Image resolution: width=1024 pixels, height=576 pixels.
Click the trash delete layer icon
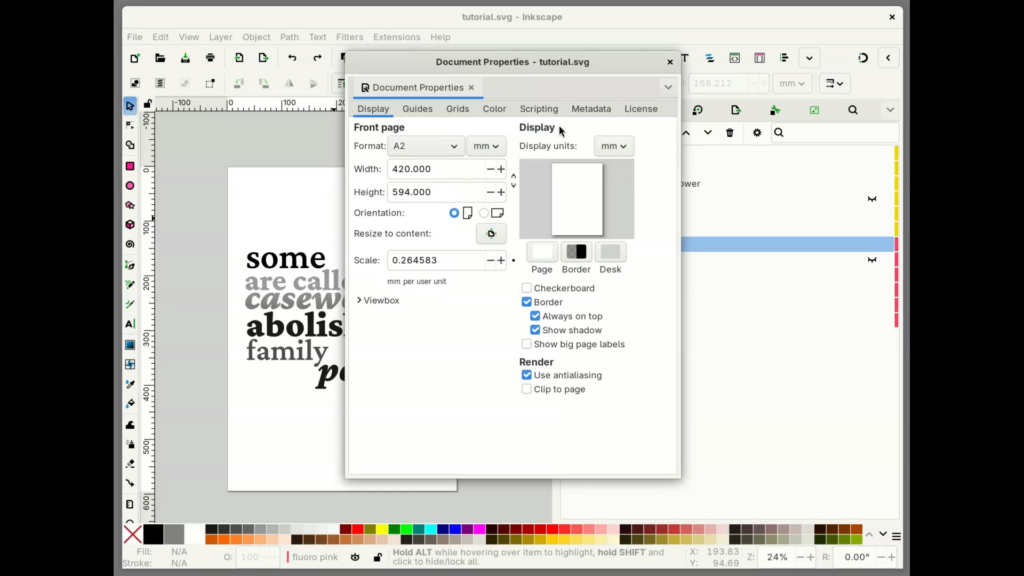(730, 132)
